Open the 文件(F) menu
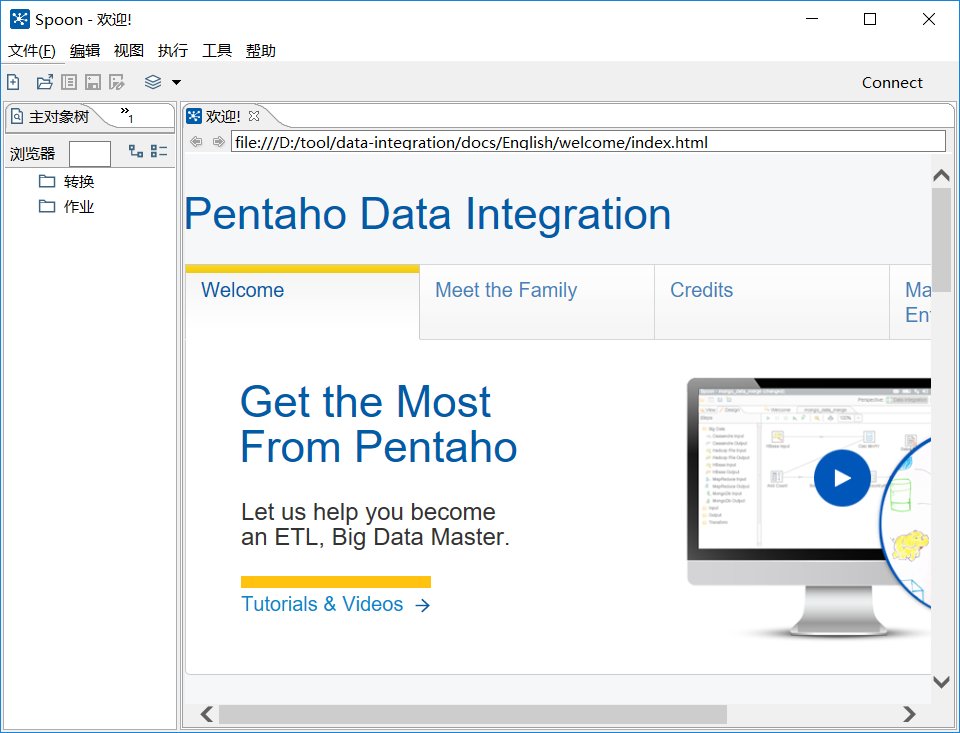This screenshot has height=733, width=960. (x=32, y=51)
